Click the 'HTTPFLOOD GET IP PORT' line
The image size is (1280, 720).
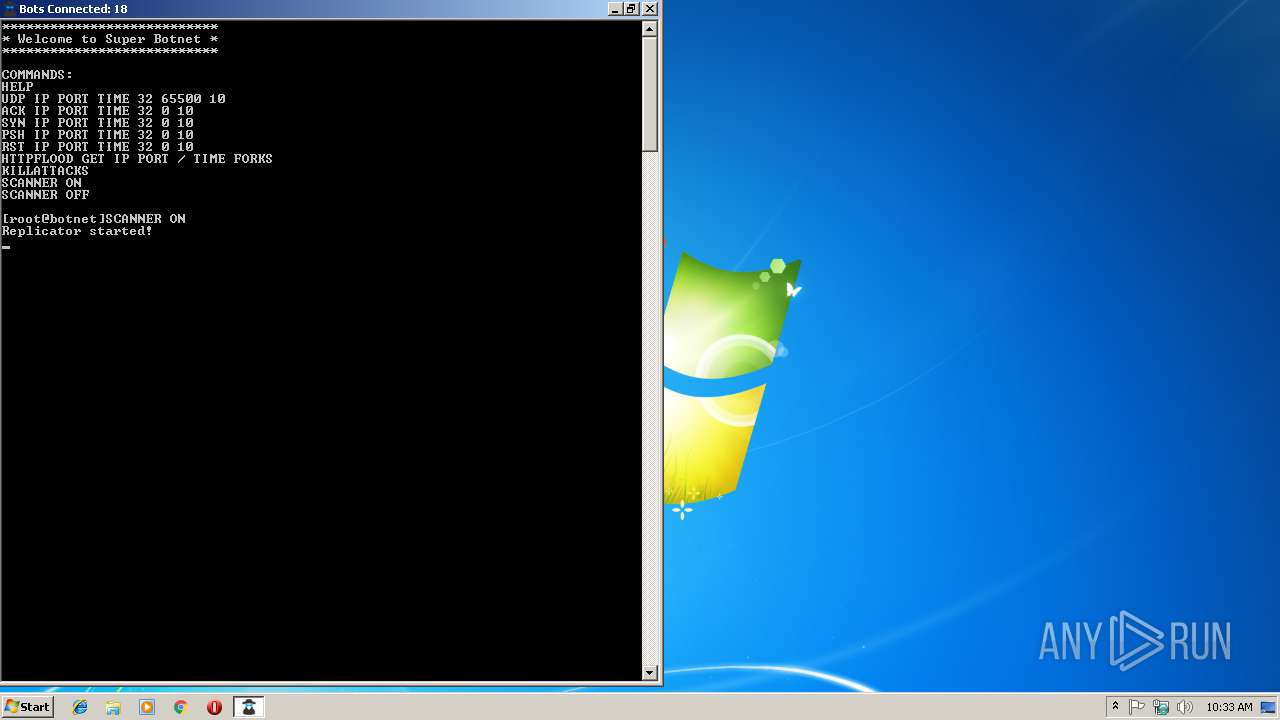[137, 159]
